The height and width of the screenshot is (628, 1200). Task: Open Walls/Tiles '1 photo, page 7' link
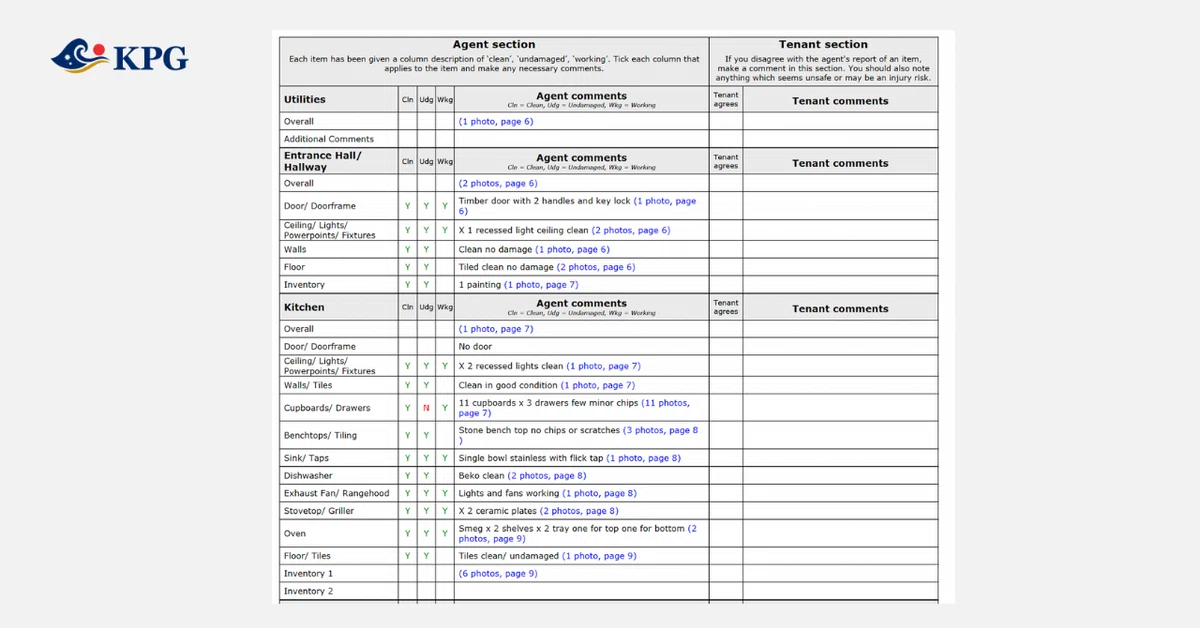(x=597, y=385)
